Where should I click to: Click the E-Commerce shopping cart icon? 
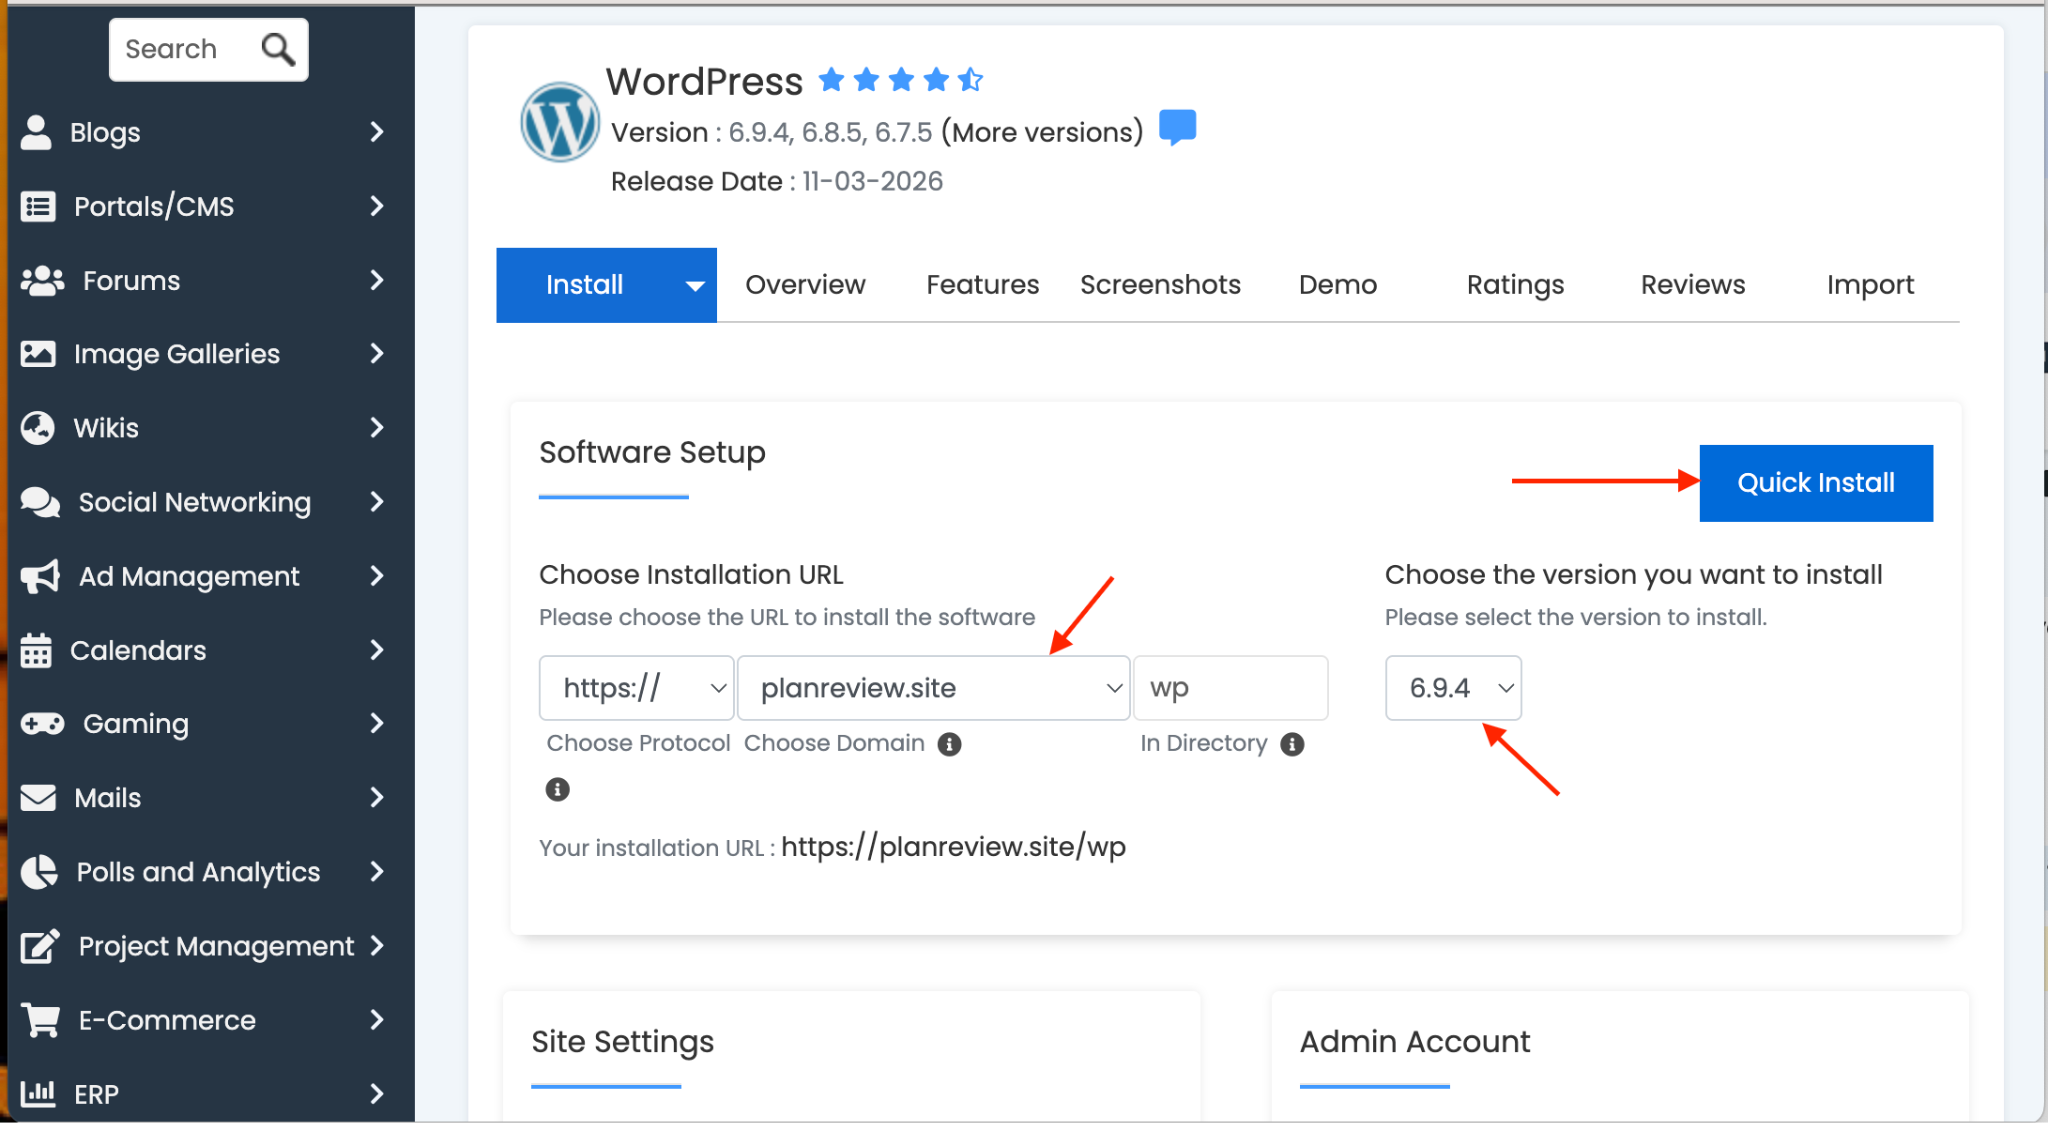[x=40, y=1020]
